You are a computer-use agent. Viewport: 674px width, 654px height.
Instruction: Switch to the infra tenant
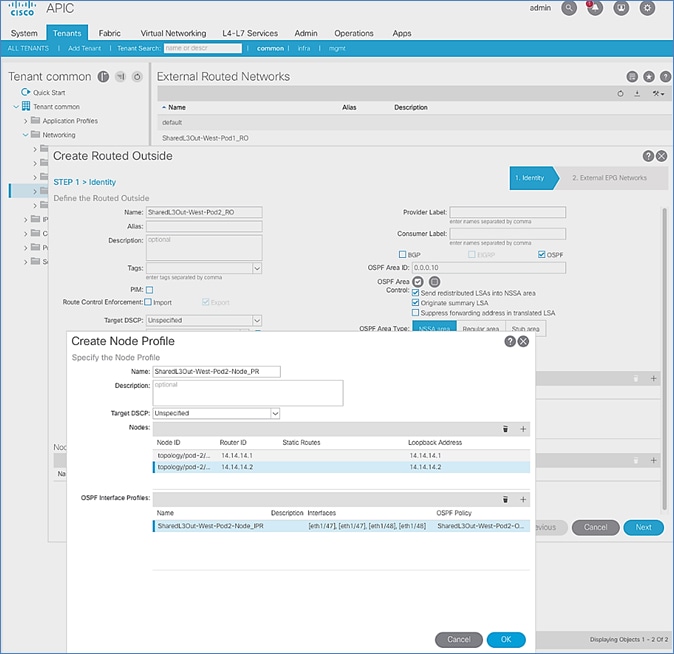tap(304, 48)
